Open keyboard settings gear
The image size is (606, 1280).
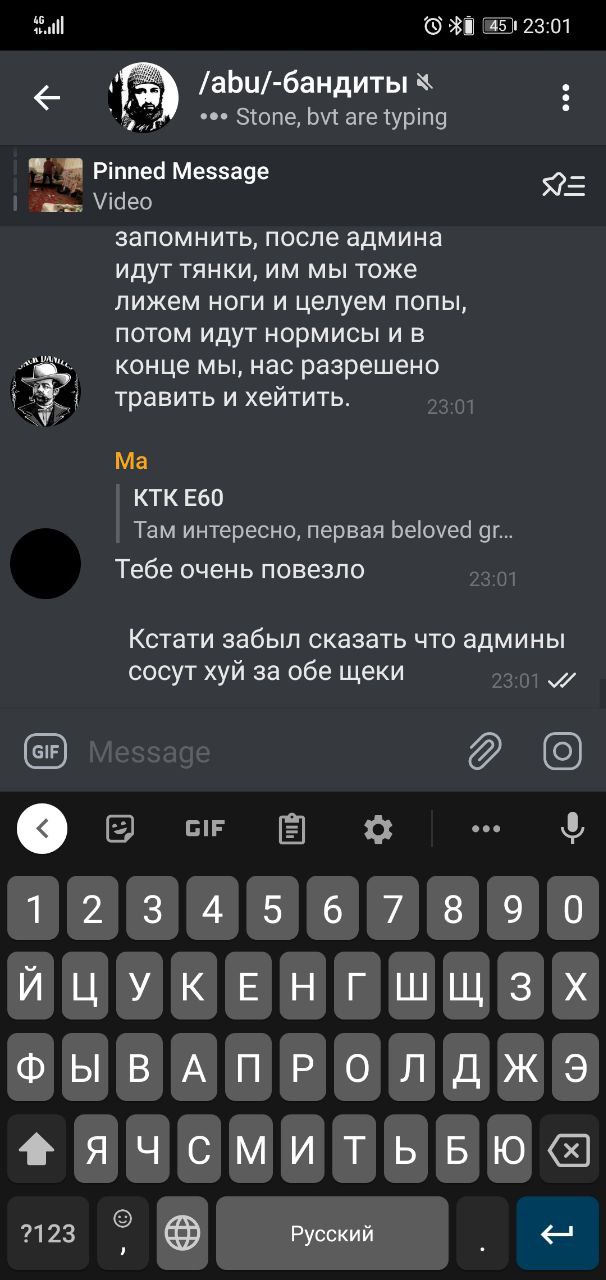(x=378, y=828)
